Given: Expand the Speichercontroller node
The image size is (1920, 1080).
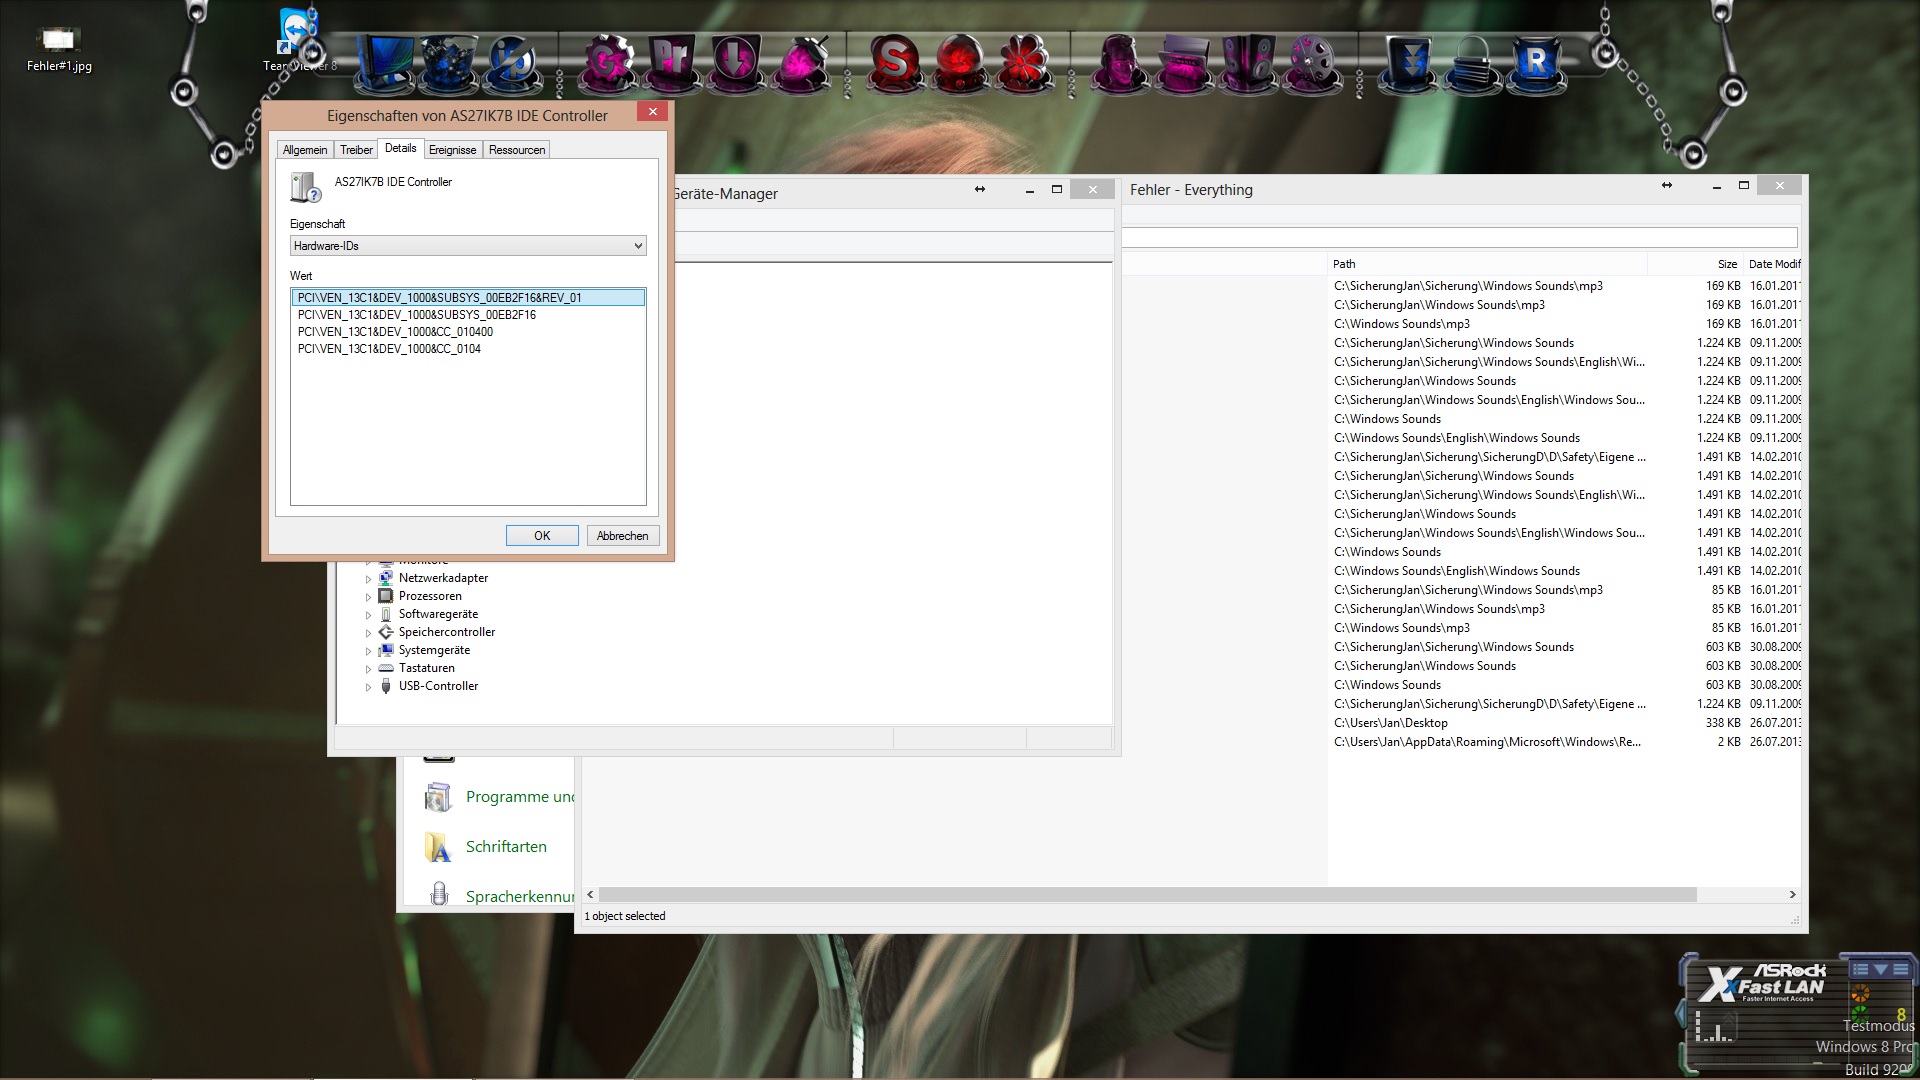Looking at the screenshot, I should pyautogui.click(x=368, y=633).
